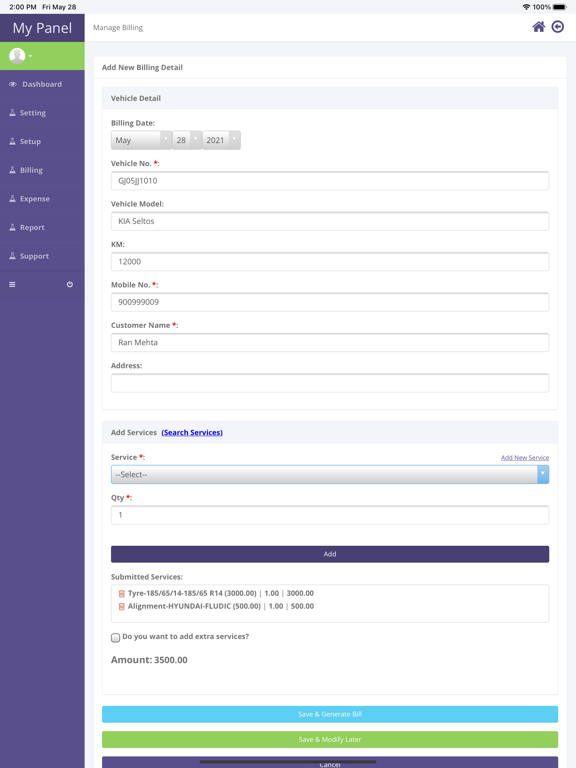Screen dimensions: 576x768
Task: Go to home via house icon
Action: pos(539,27)
